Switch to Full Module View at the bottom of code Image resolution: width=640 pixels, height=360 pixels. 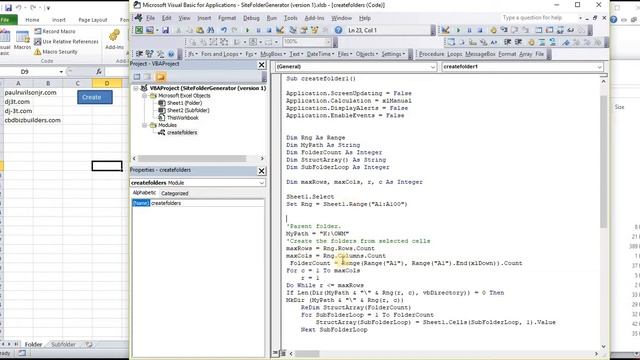pos(282,353)
